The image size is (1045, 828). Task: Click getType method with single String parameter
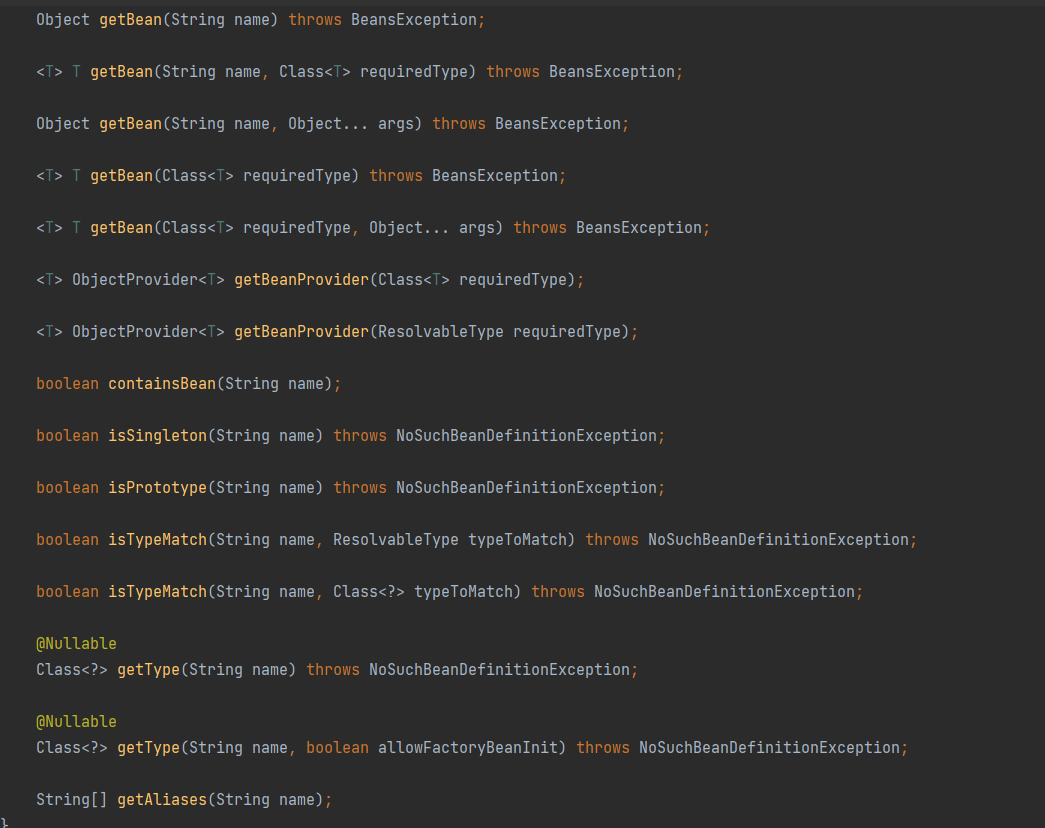pyautogui.click(x=148, y=670)
